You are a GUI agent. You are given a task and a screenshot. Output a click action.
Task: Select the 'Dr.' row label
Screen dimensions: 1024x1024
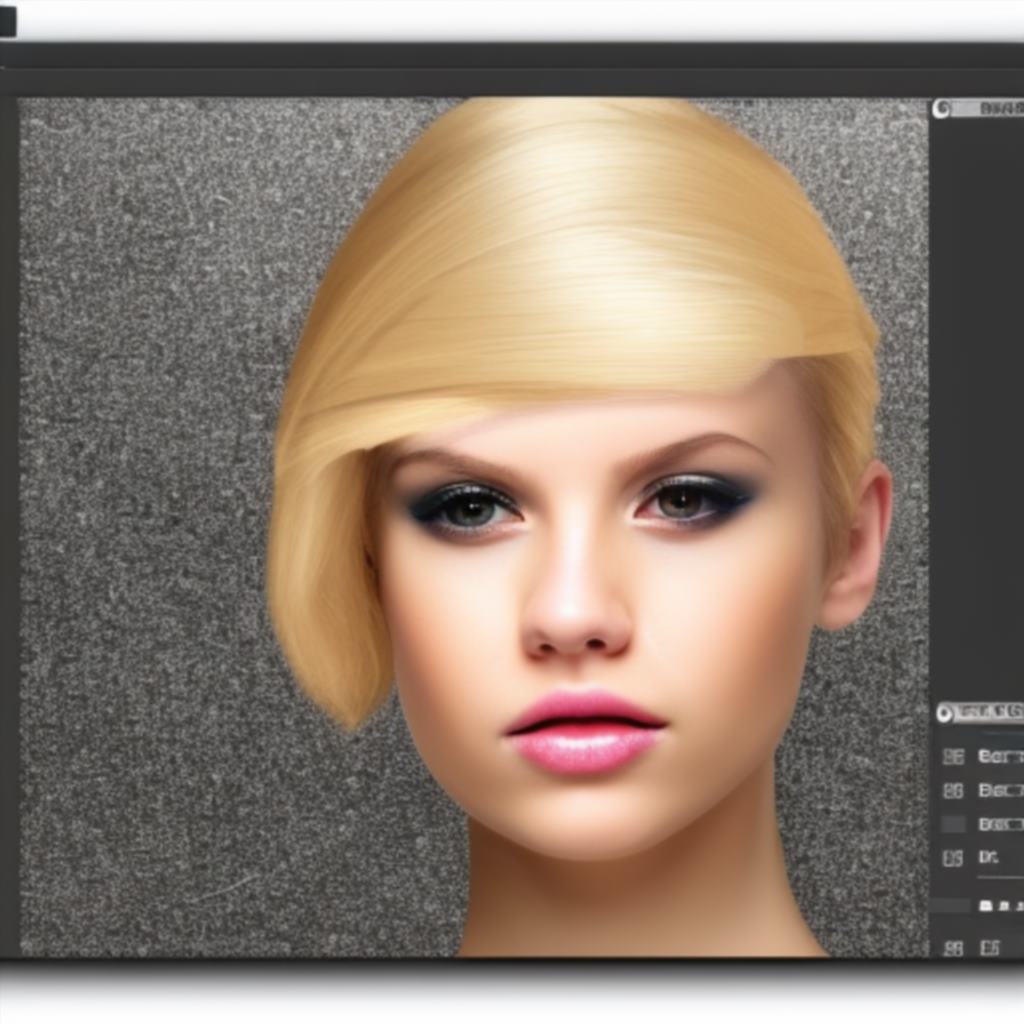tap(989, 857)
